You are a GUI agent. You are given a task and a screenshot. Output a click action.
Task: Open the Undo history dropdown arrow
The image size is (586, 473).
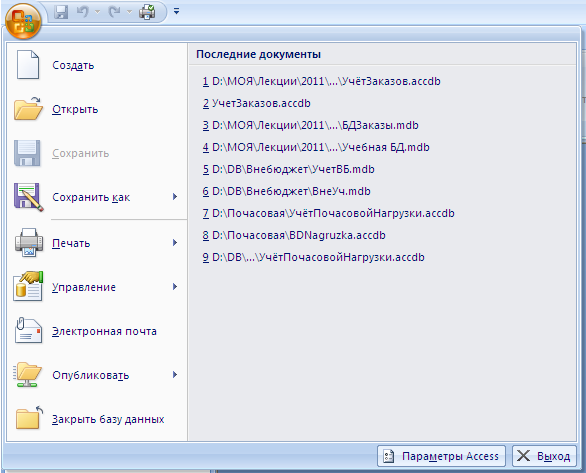click(98, 12)
